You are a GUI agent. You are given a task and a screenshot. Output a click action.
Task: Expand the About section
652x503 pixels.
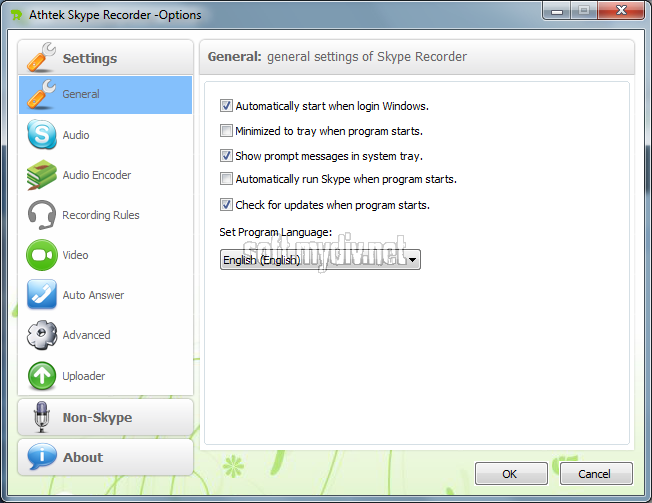pyautogui.click(x=106, y=457)
